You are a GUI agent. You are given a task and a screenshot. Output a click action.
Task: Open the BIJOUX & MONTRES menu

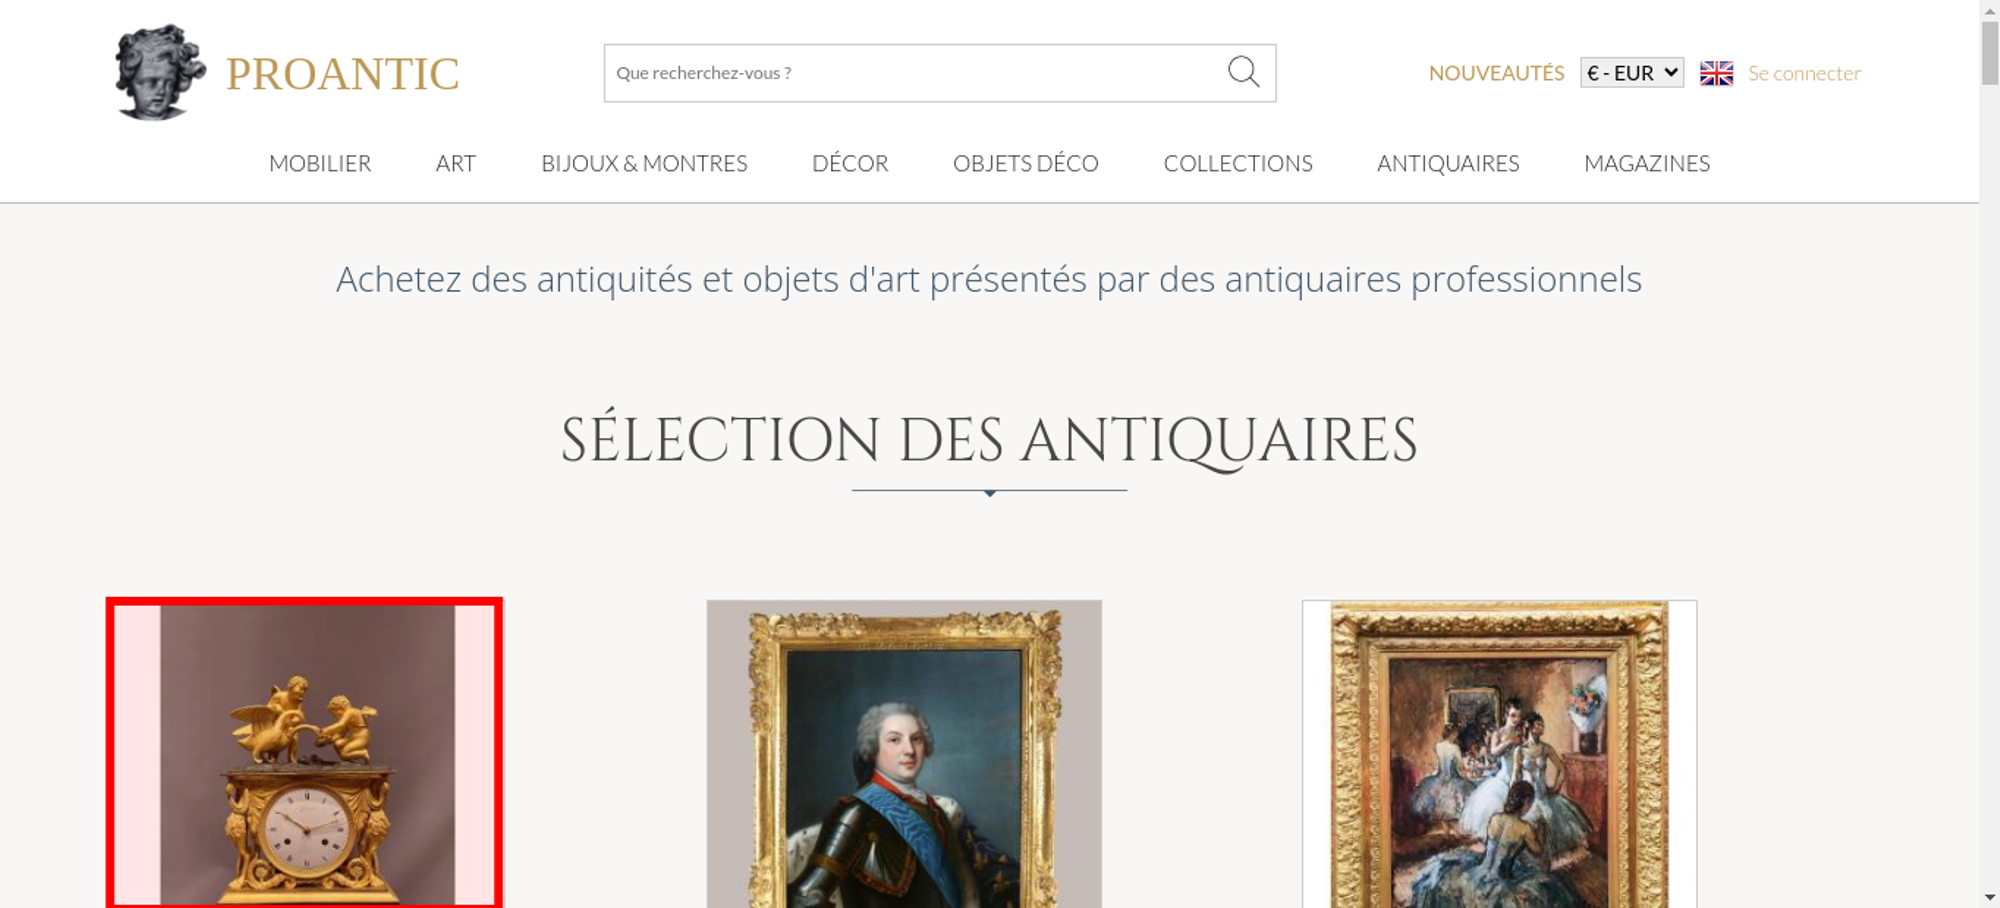point(644,163)
